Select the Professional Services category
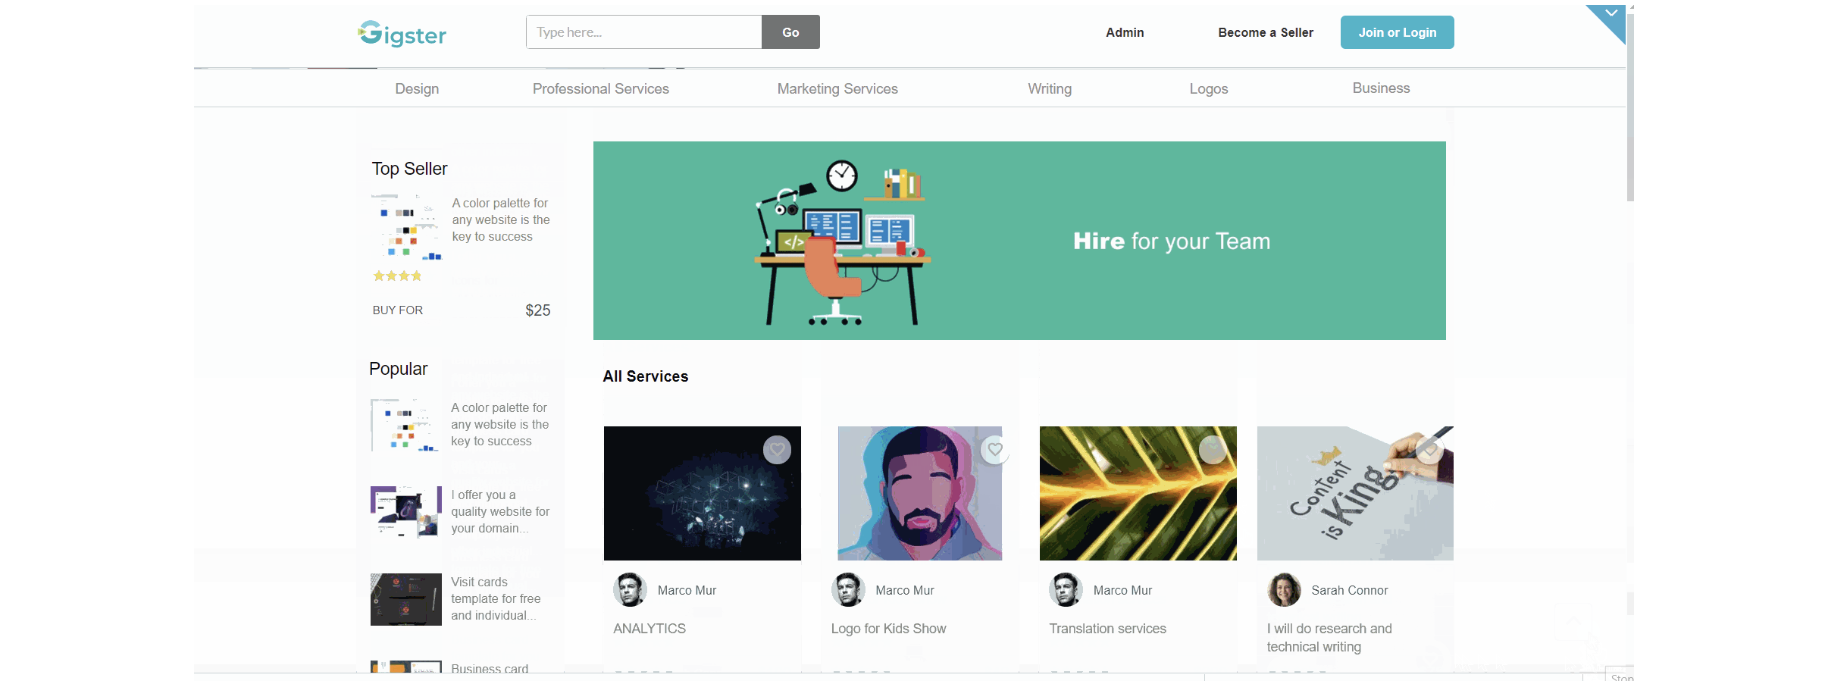The height and width of the screenshot is (682, 1830). 600,89
